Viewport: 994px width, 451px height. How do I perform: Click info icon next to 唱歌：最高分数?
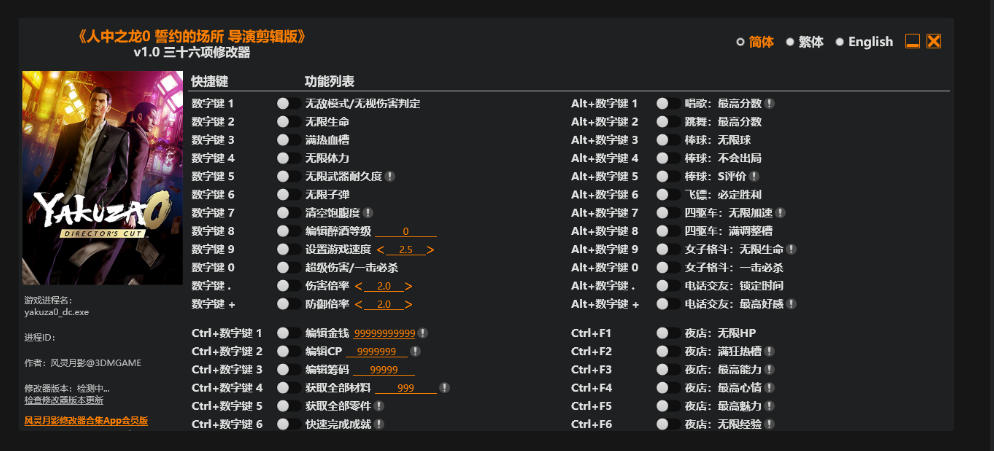click(769, 103)
